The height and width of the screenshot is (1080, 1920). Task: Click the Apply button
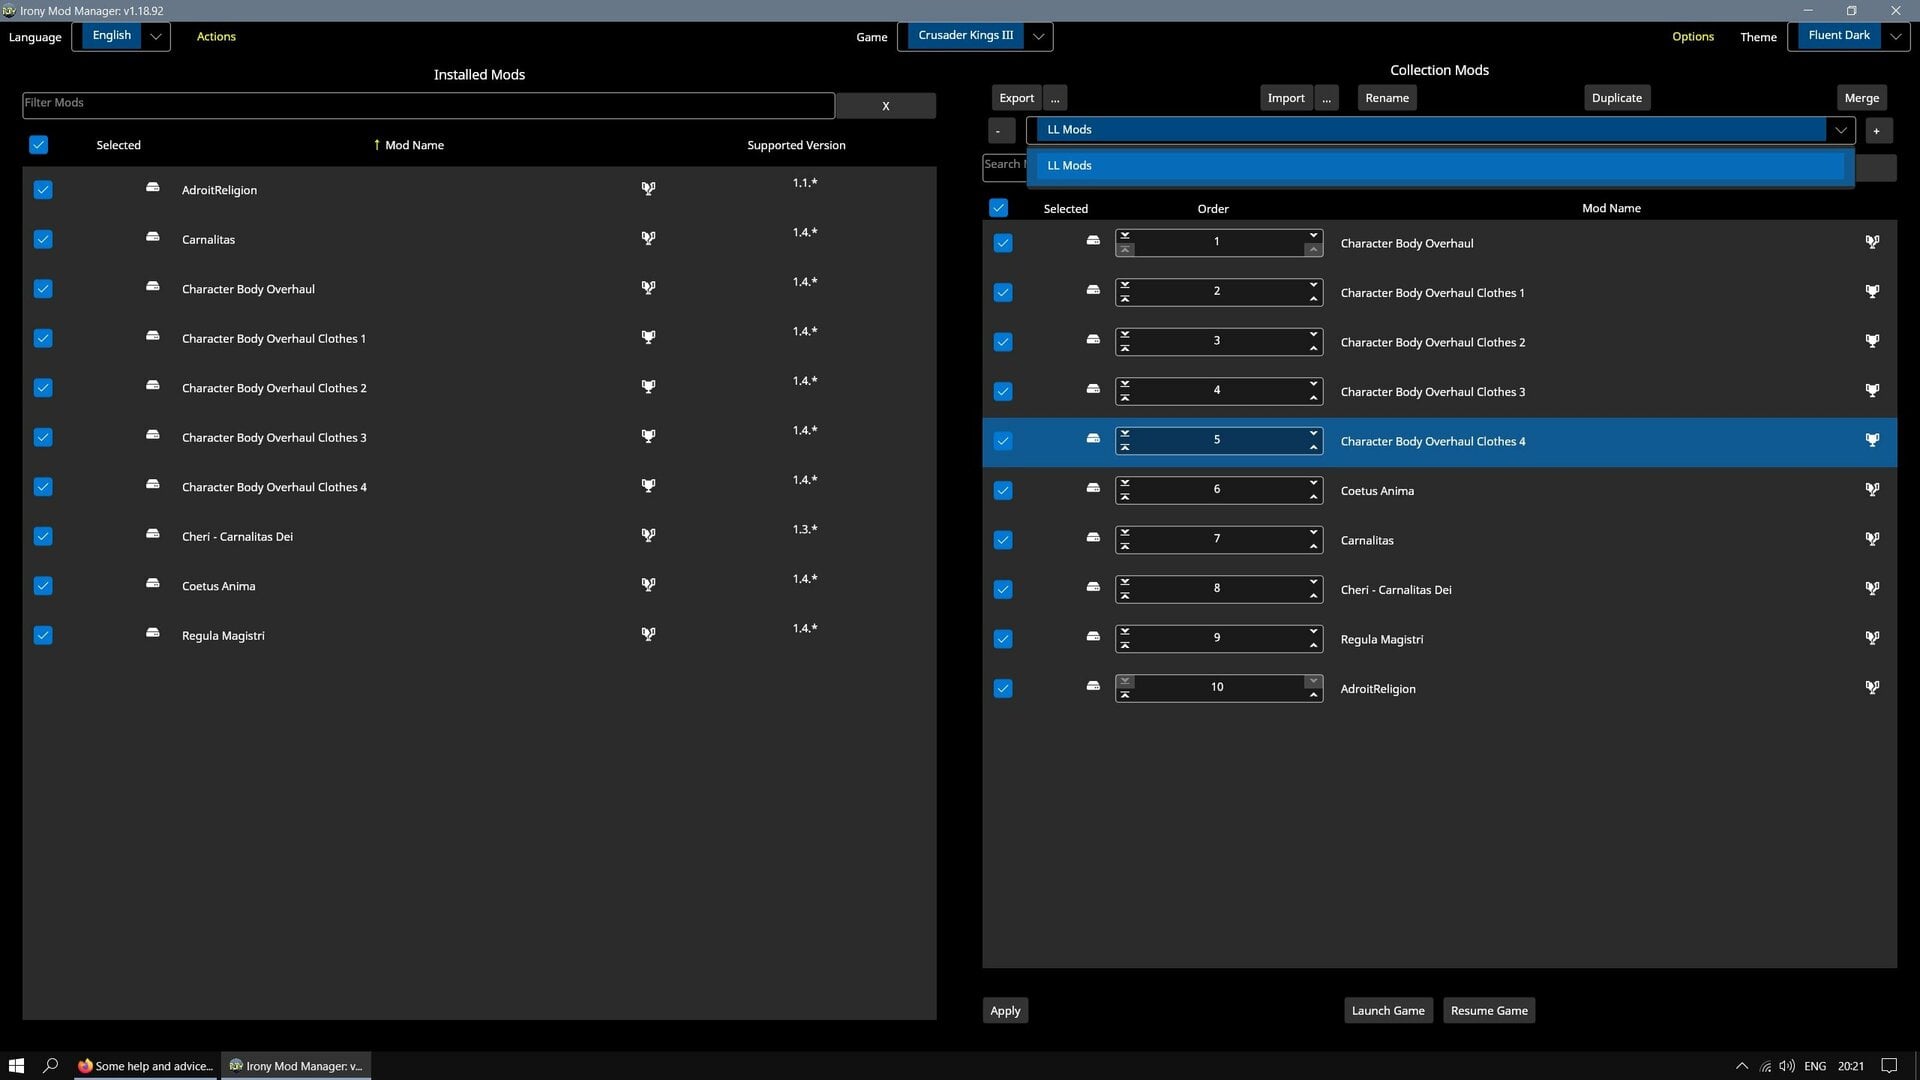pyautogui.click(x=1005, y=1011)
